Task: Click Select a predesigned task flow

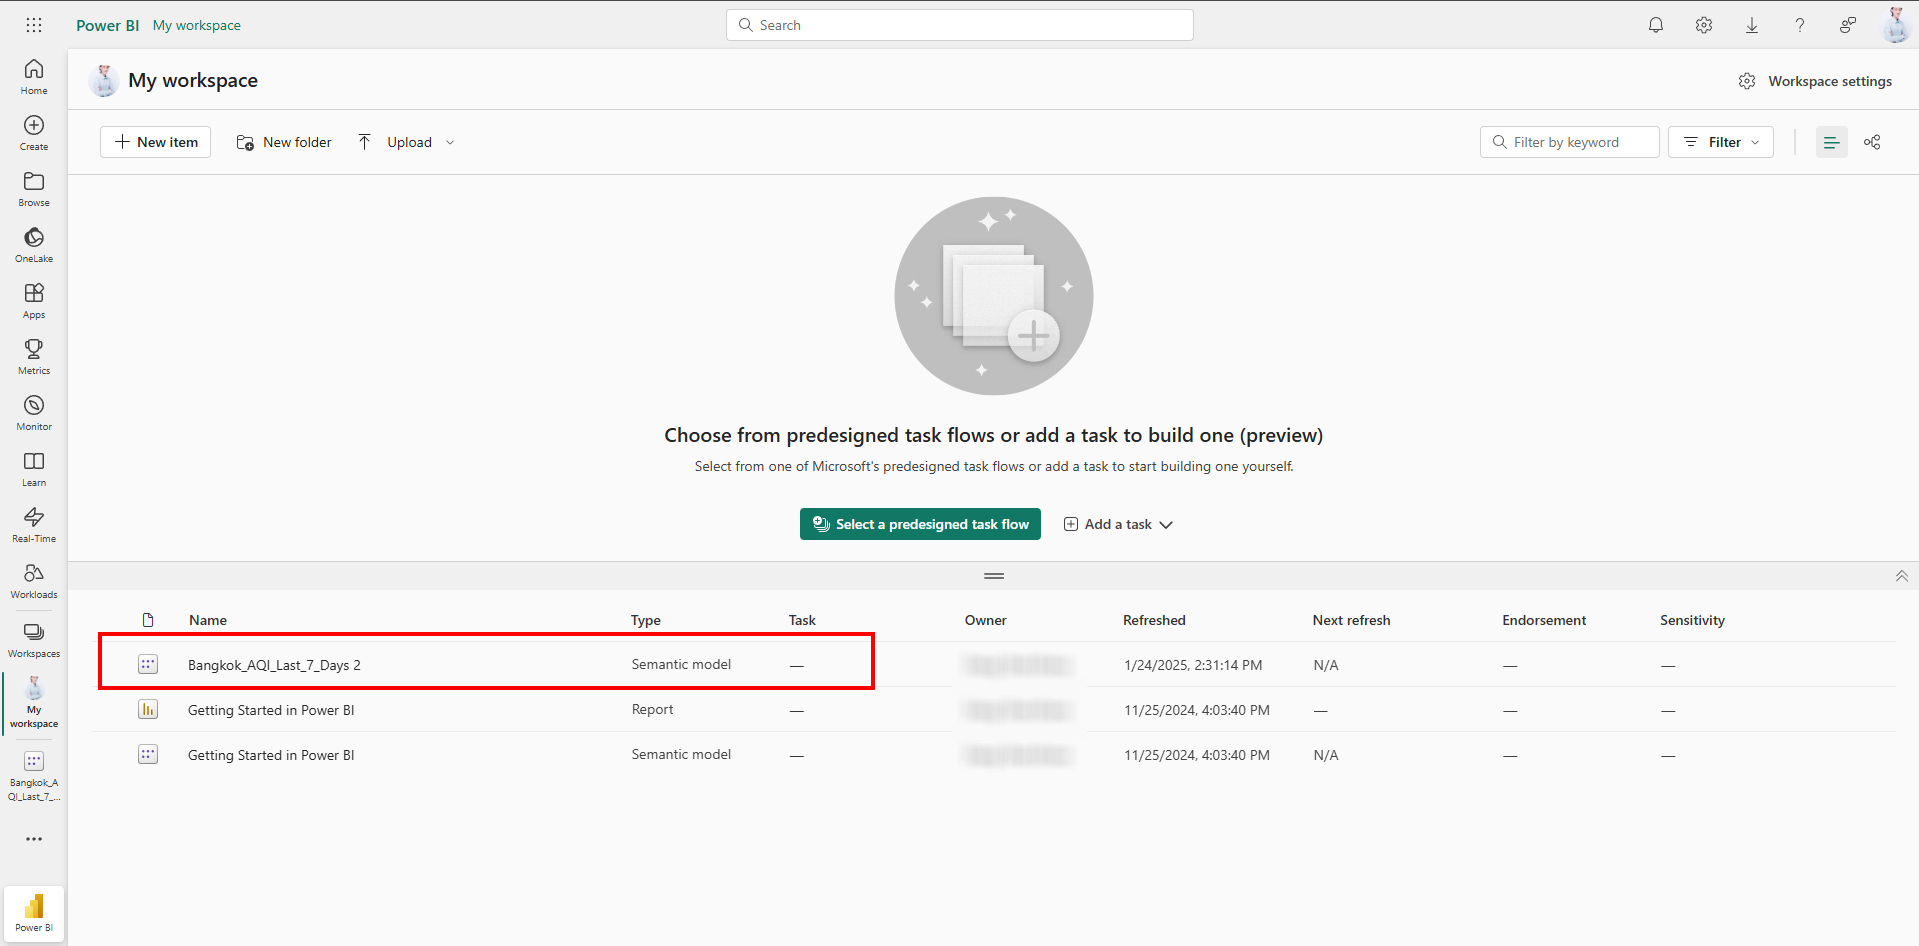Action: 920,524
